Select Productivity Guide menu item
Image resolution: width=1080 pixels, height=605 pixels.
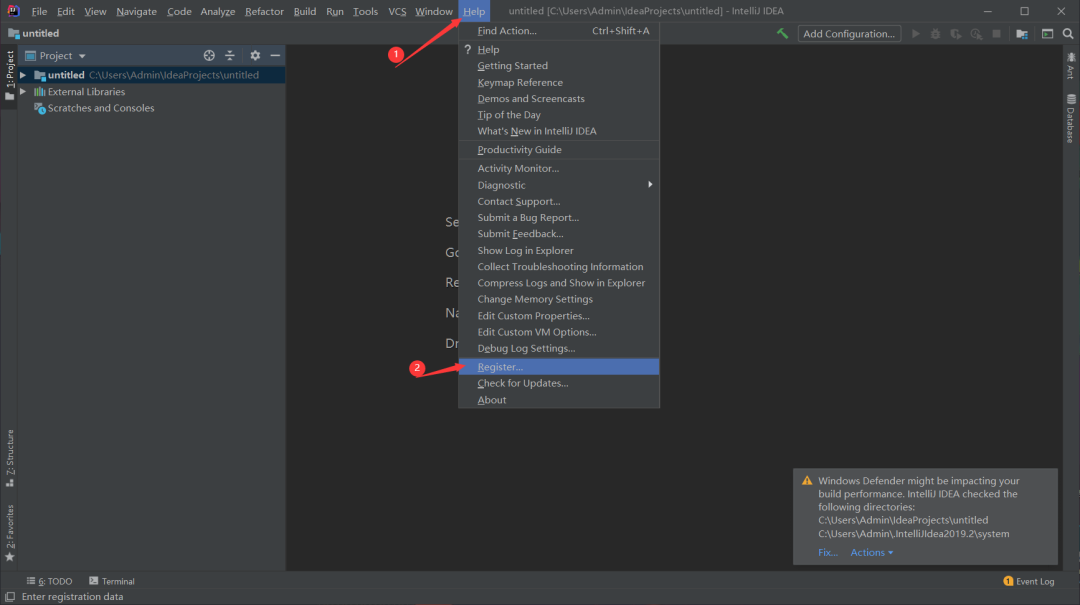point(559,150)
